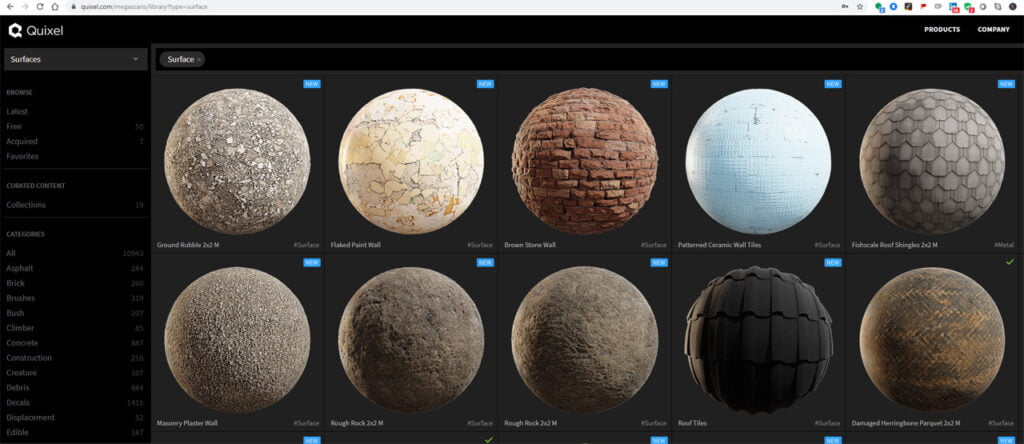Viewport: 1024px width, 444px height.
Task: Select the Creature category
Action: pos(22,373)
